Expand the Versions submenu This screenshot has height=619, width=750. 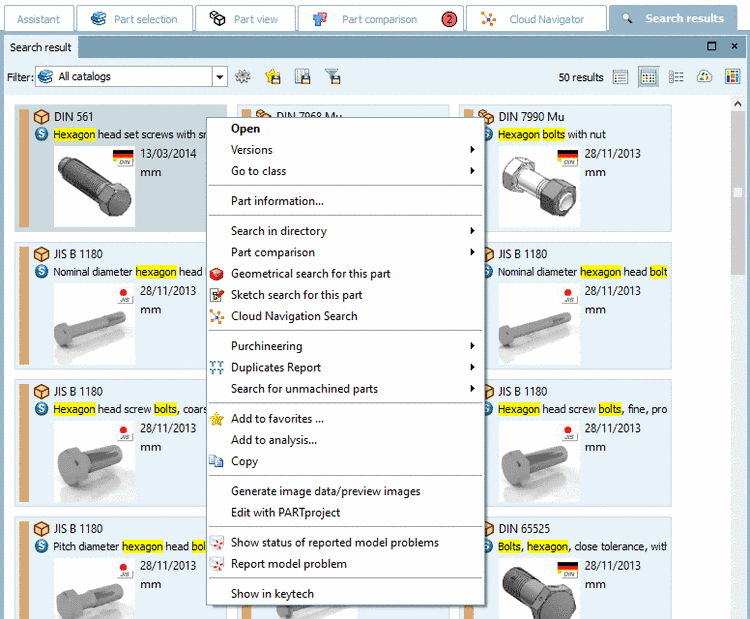(346, 150)
